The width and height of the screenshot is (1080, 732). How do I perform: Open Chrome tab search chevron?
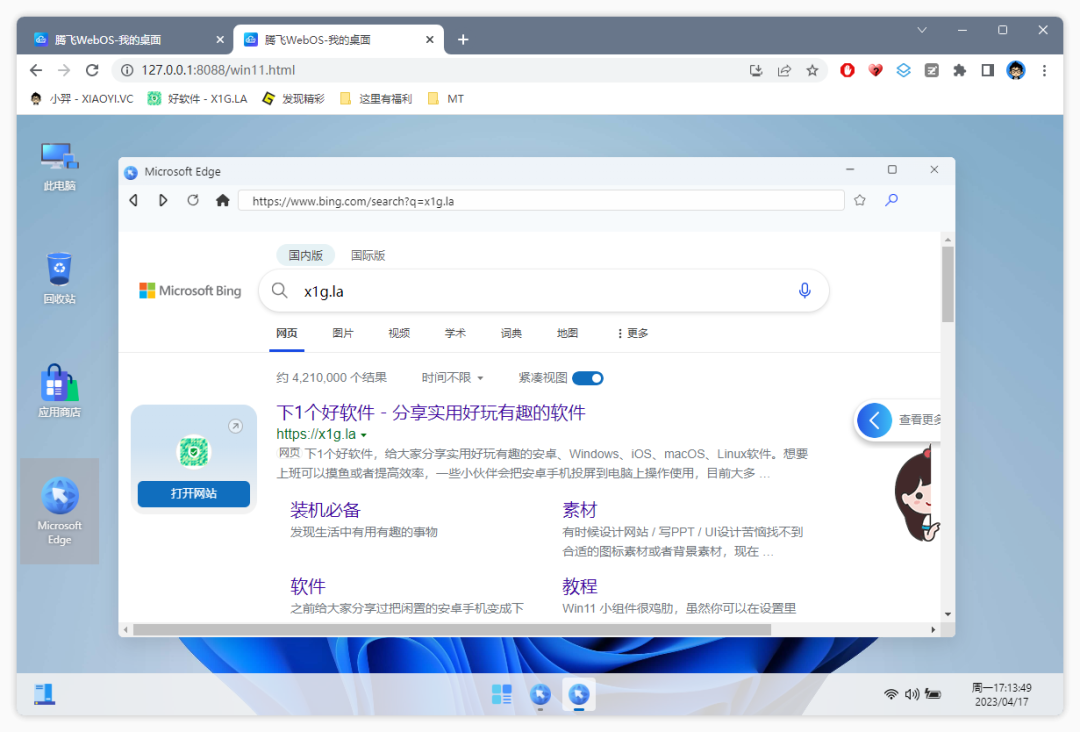(x=922, y=30)
